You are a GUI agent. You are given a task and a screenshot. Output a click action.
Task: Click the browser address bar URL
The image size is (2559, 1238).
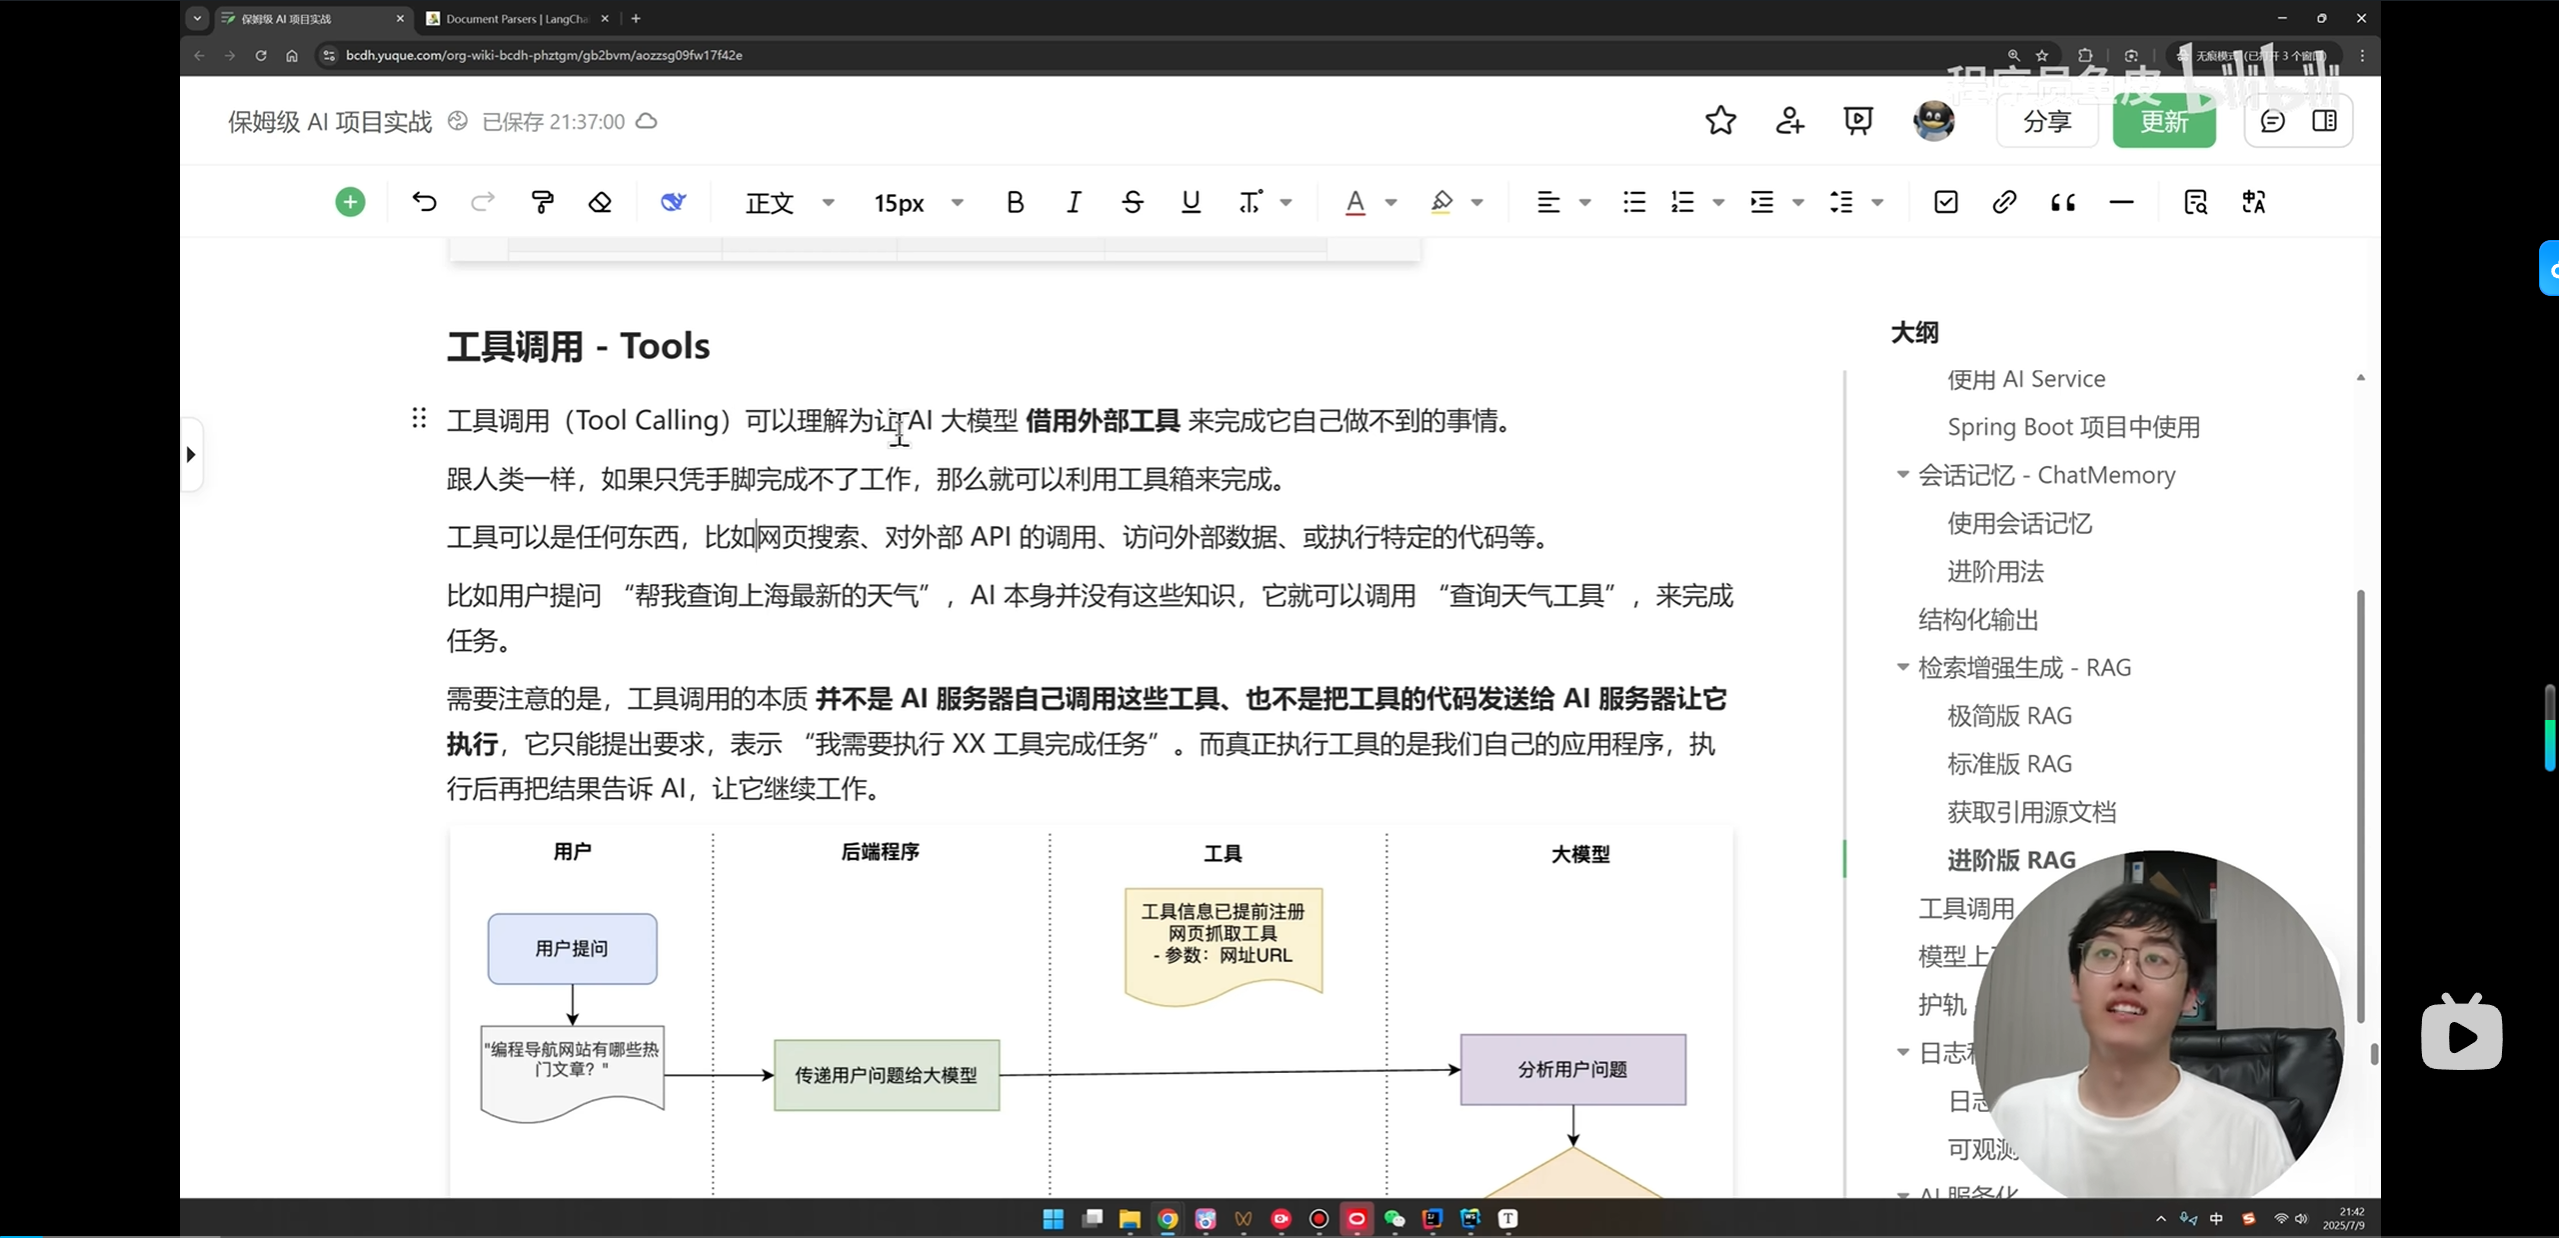[x=544, y=55]
